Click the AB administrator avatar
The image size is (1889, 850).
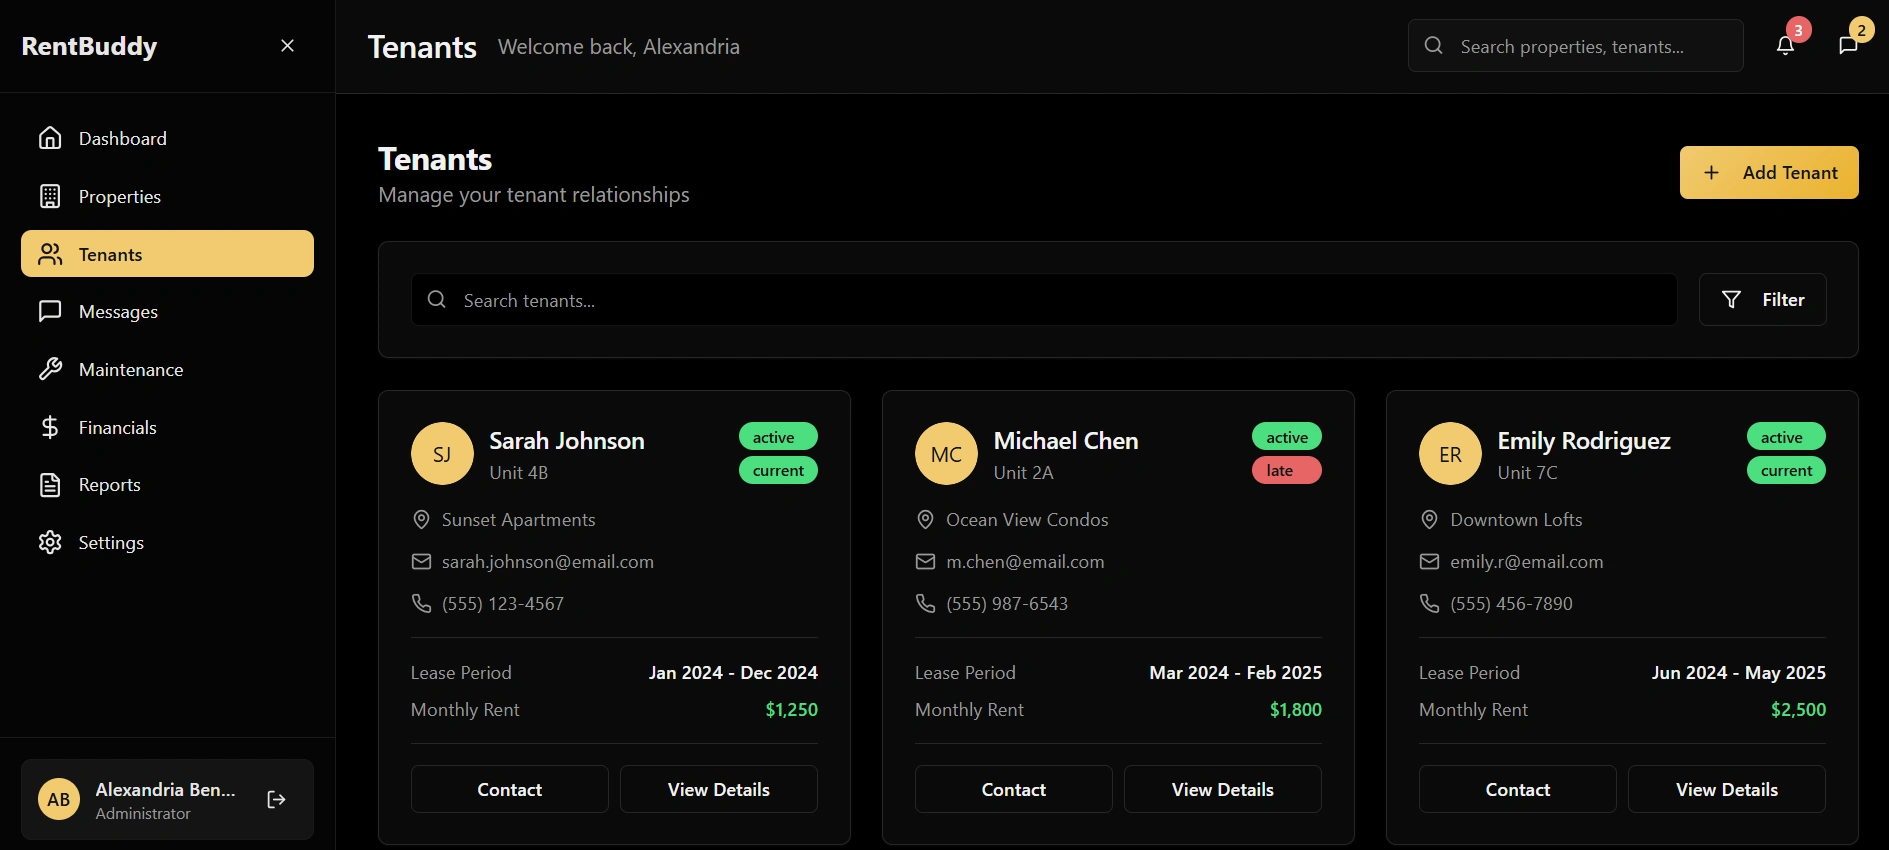(59, 800)
